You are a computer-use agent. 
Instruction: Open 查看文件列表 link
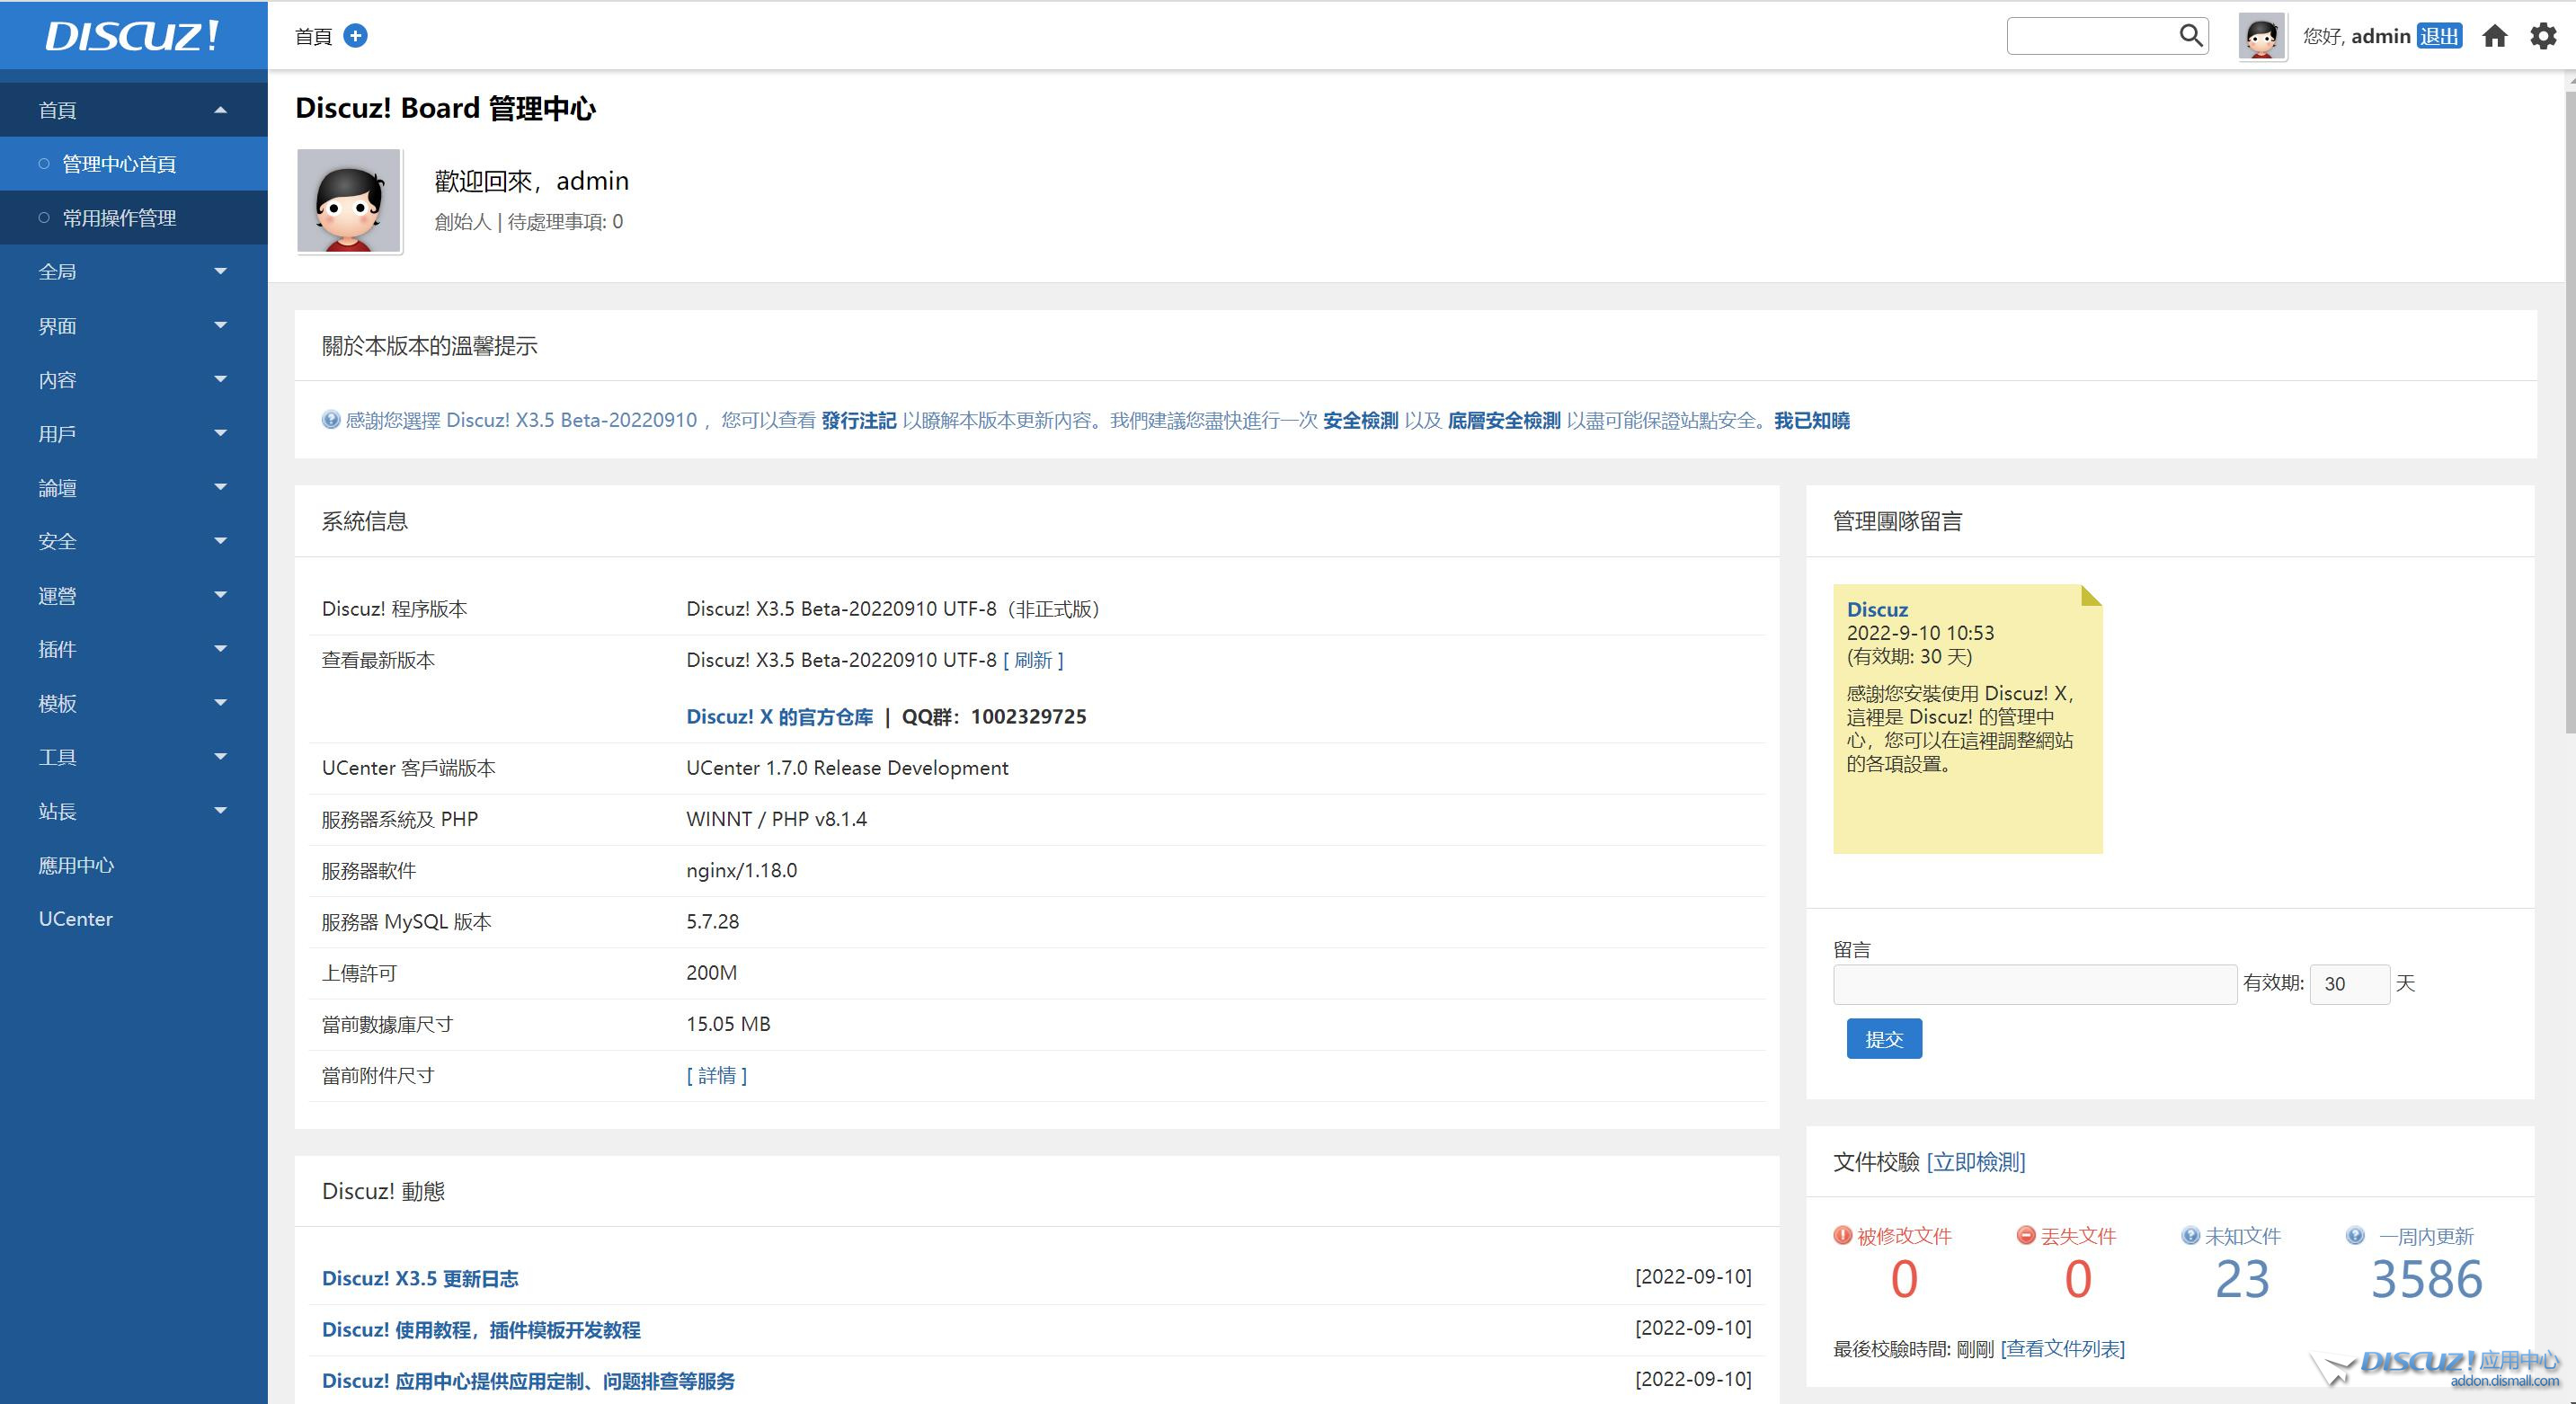[2063, 1348]
